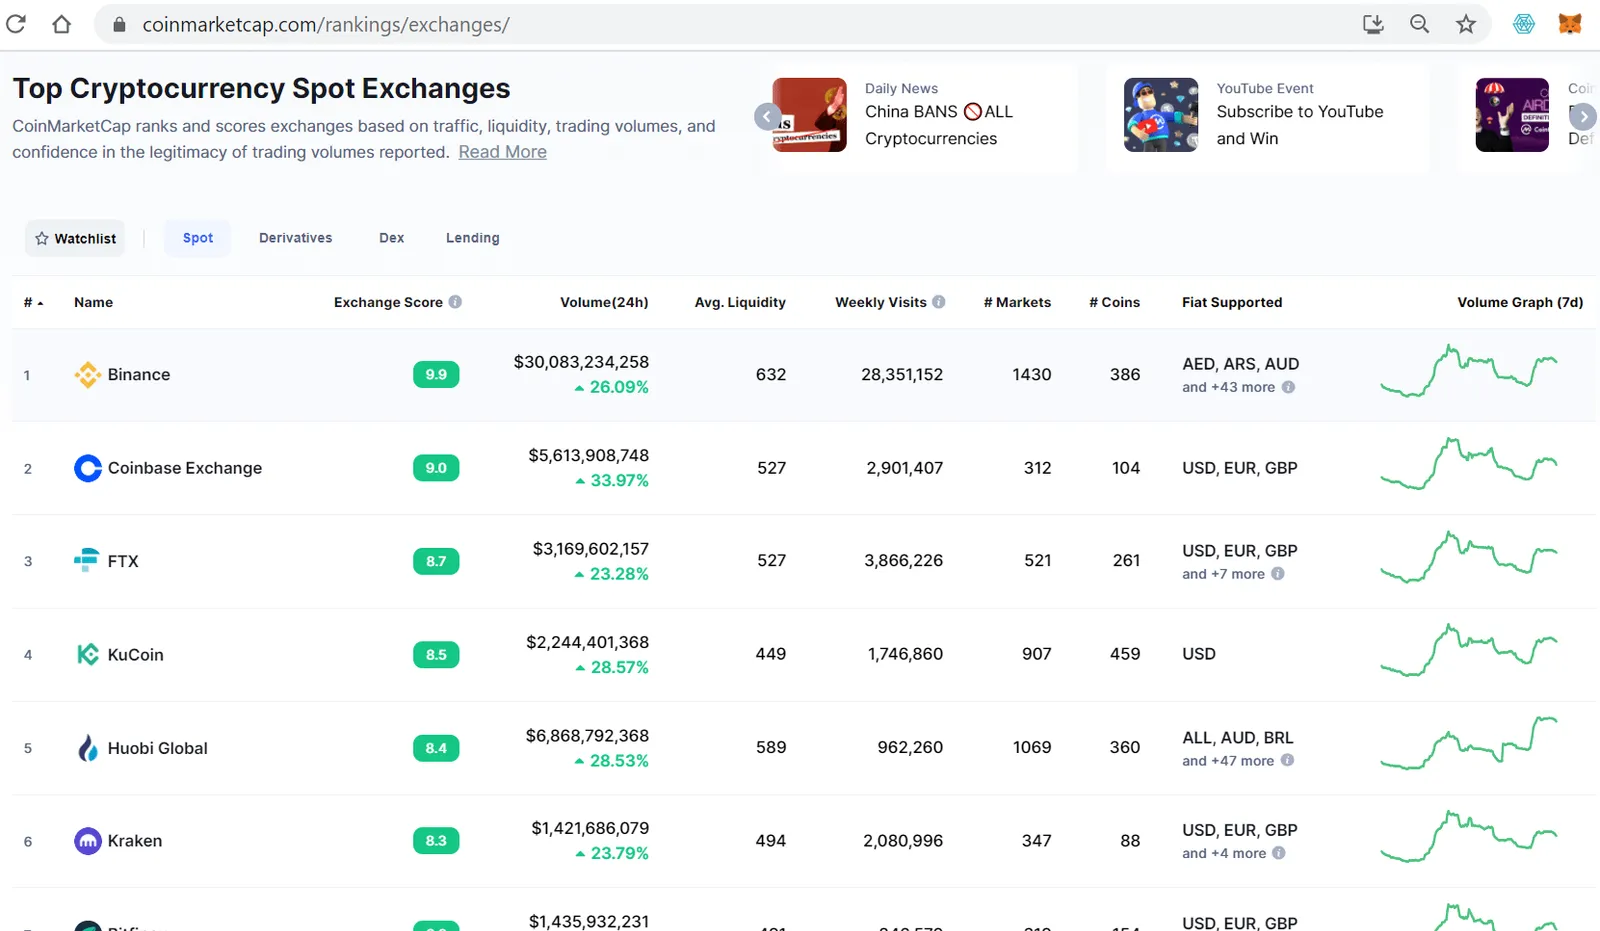Screen dimensions: 1600x931
Task: Sort table by Name column header
Action: point(93,302)
